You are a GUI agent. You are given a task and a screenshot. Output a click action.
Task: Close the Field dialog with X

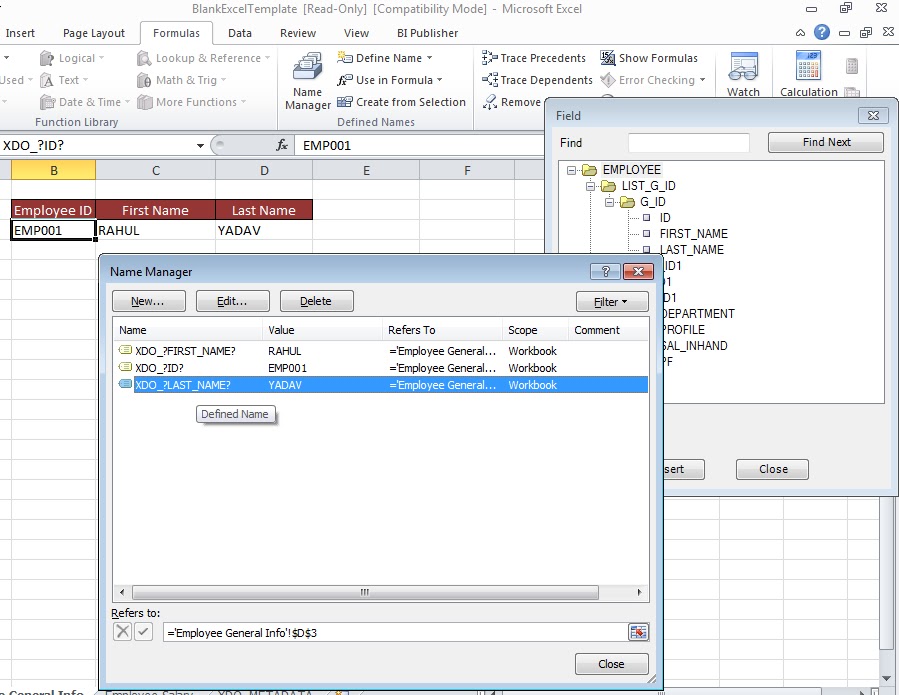pyautogui.click(x=873, y=115)
